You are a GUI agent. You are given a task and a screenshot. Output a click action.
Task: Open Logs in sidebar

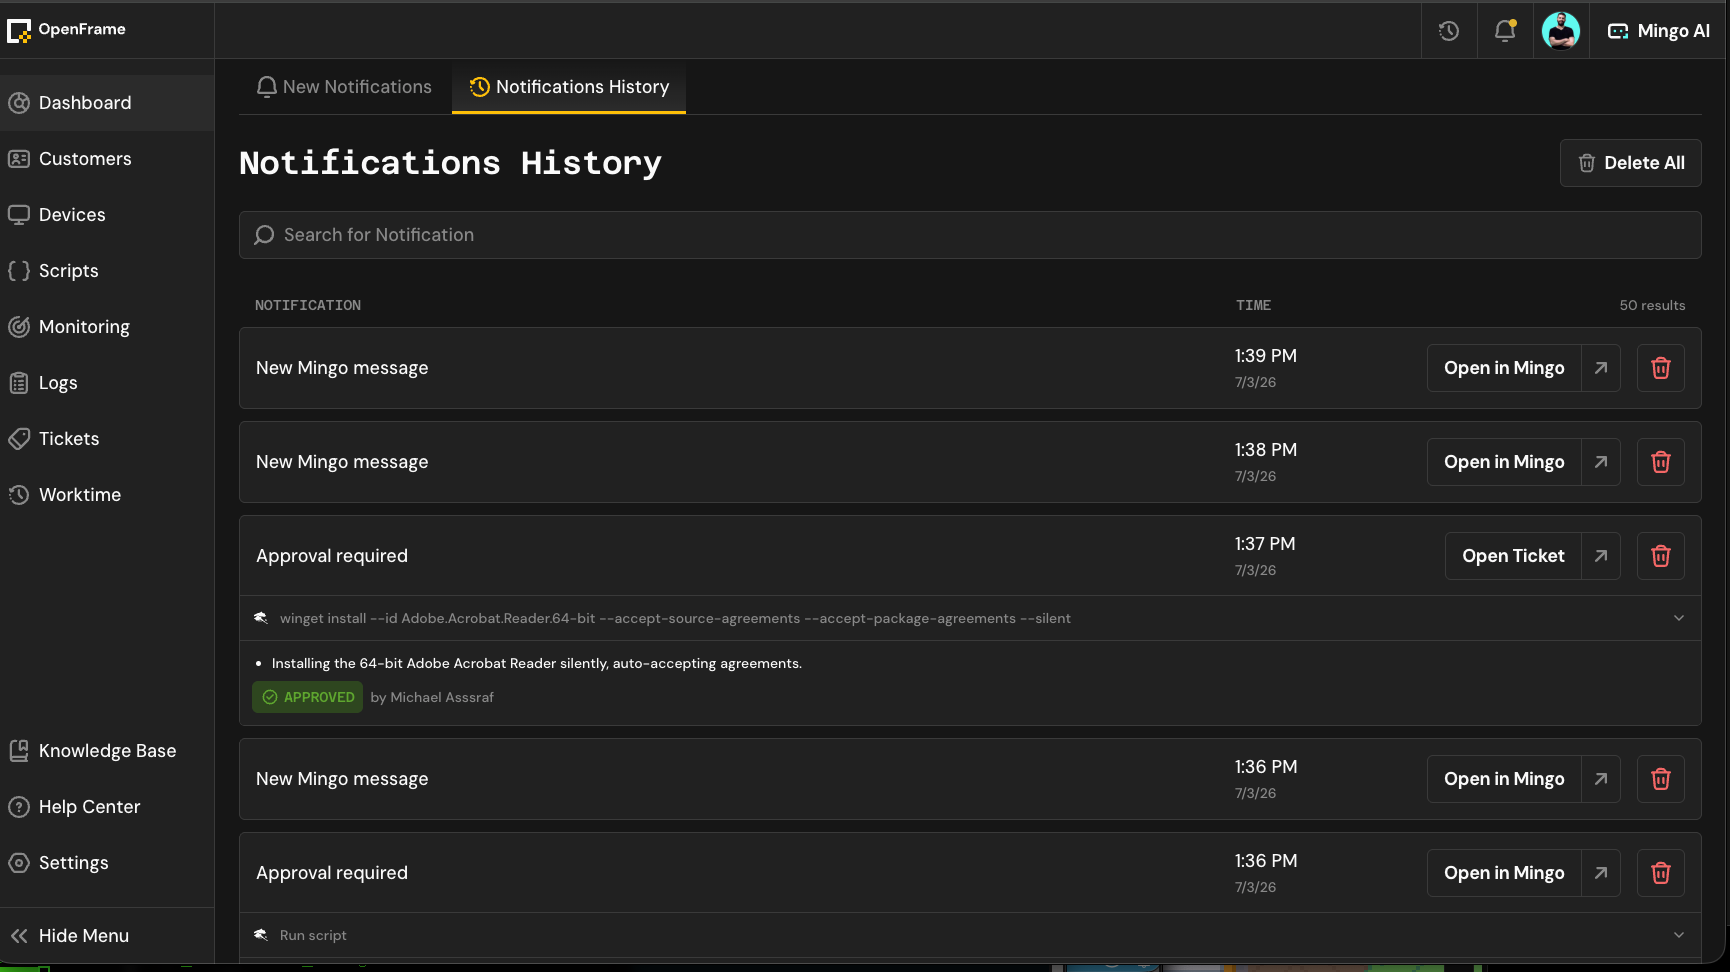pos(107,383)
